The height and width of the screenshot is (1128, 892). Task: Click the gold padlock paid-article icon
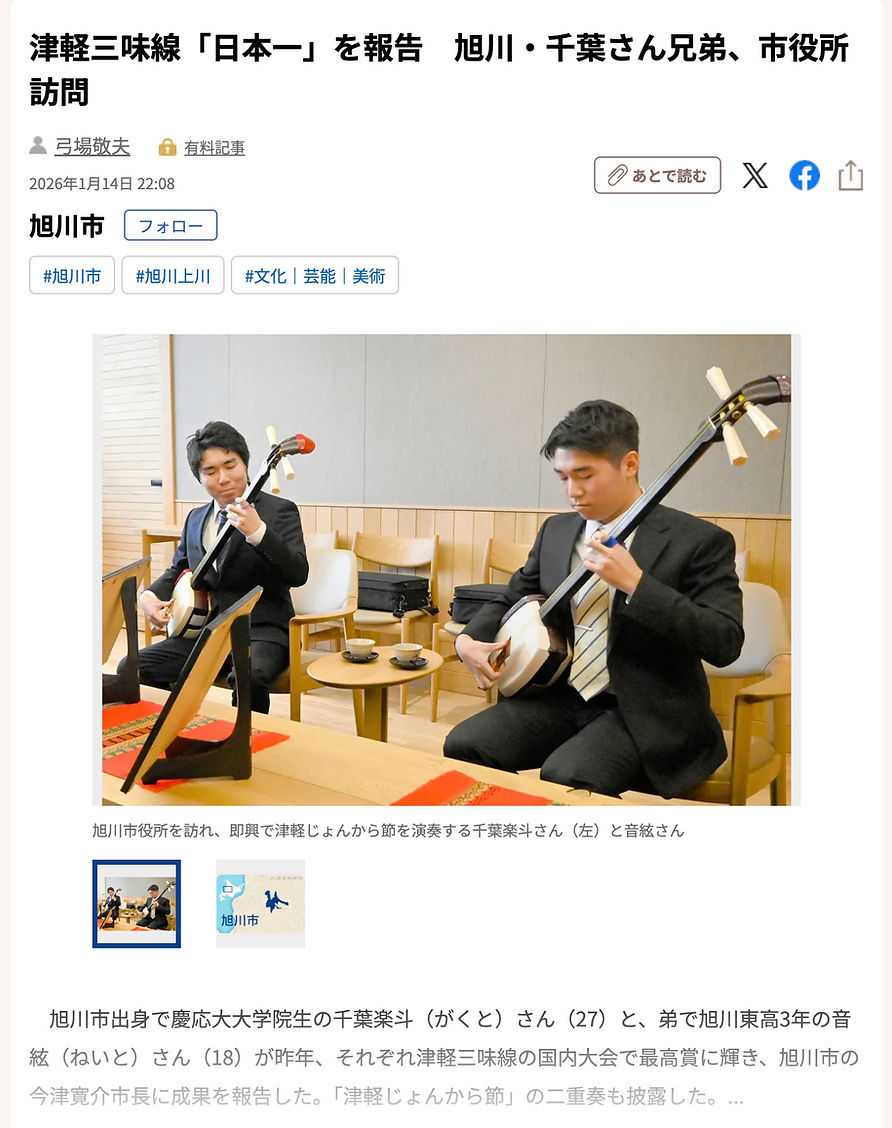167,147
